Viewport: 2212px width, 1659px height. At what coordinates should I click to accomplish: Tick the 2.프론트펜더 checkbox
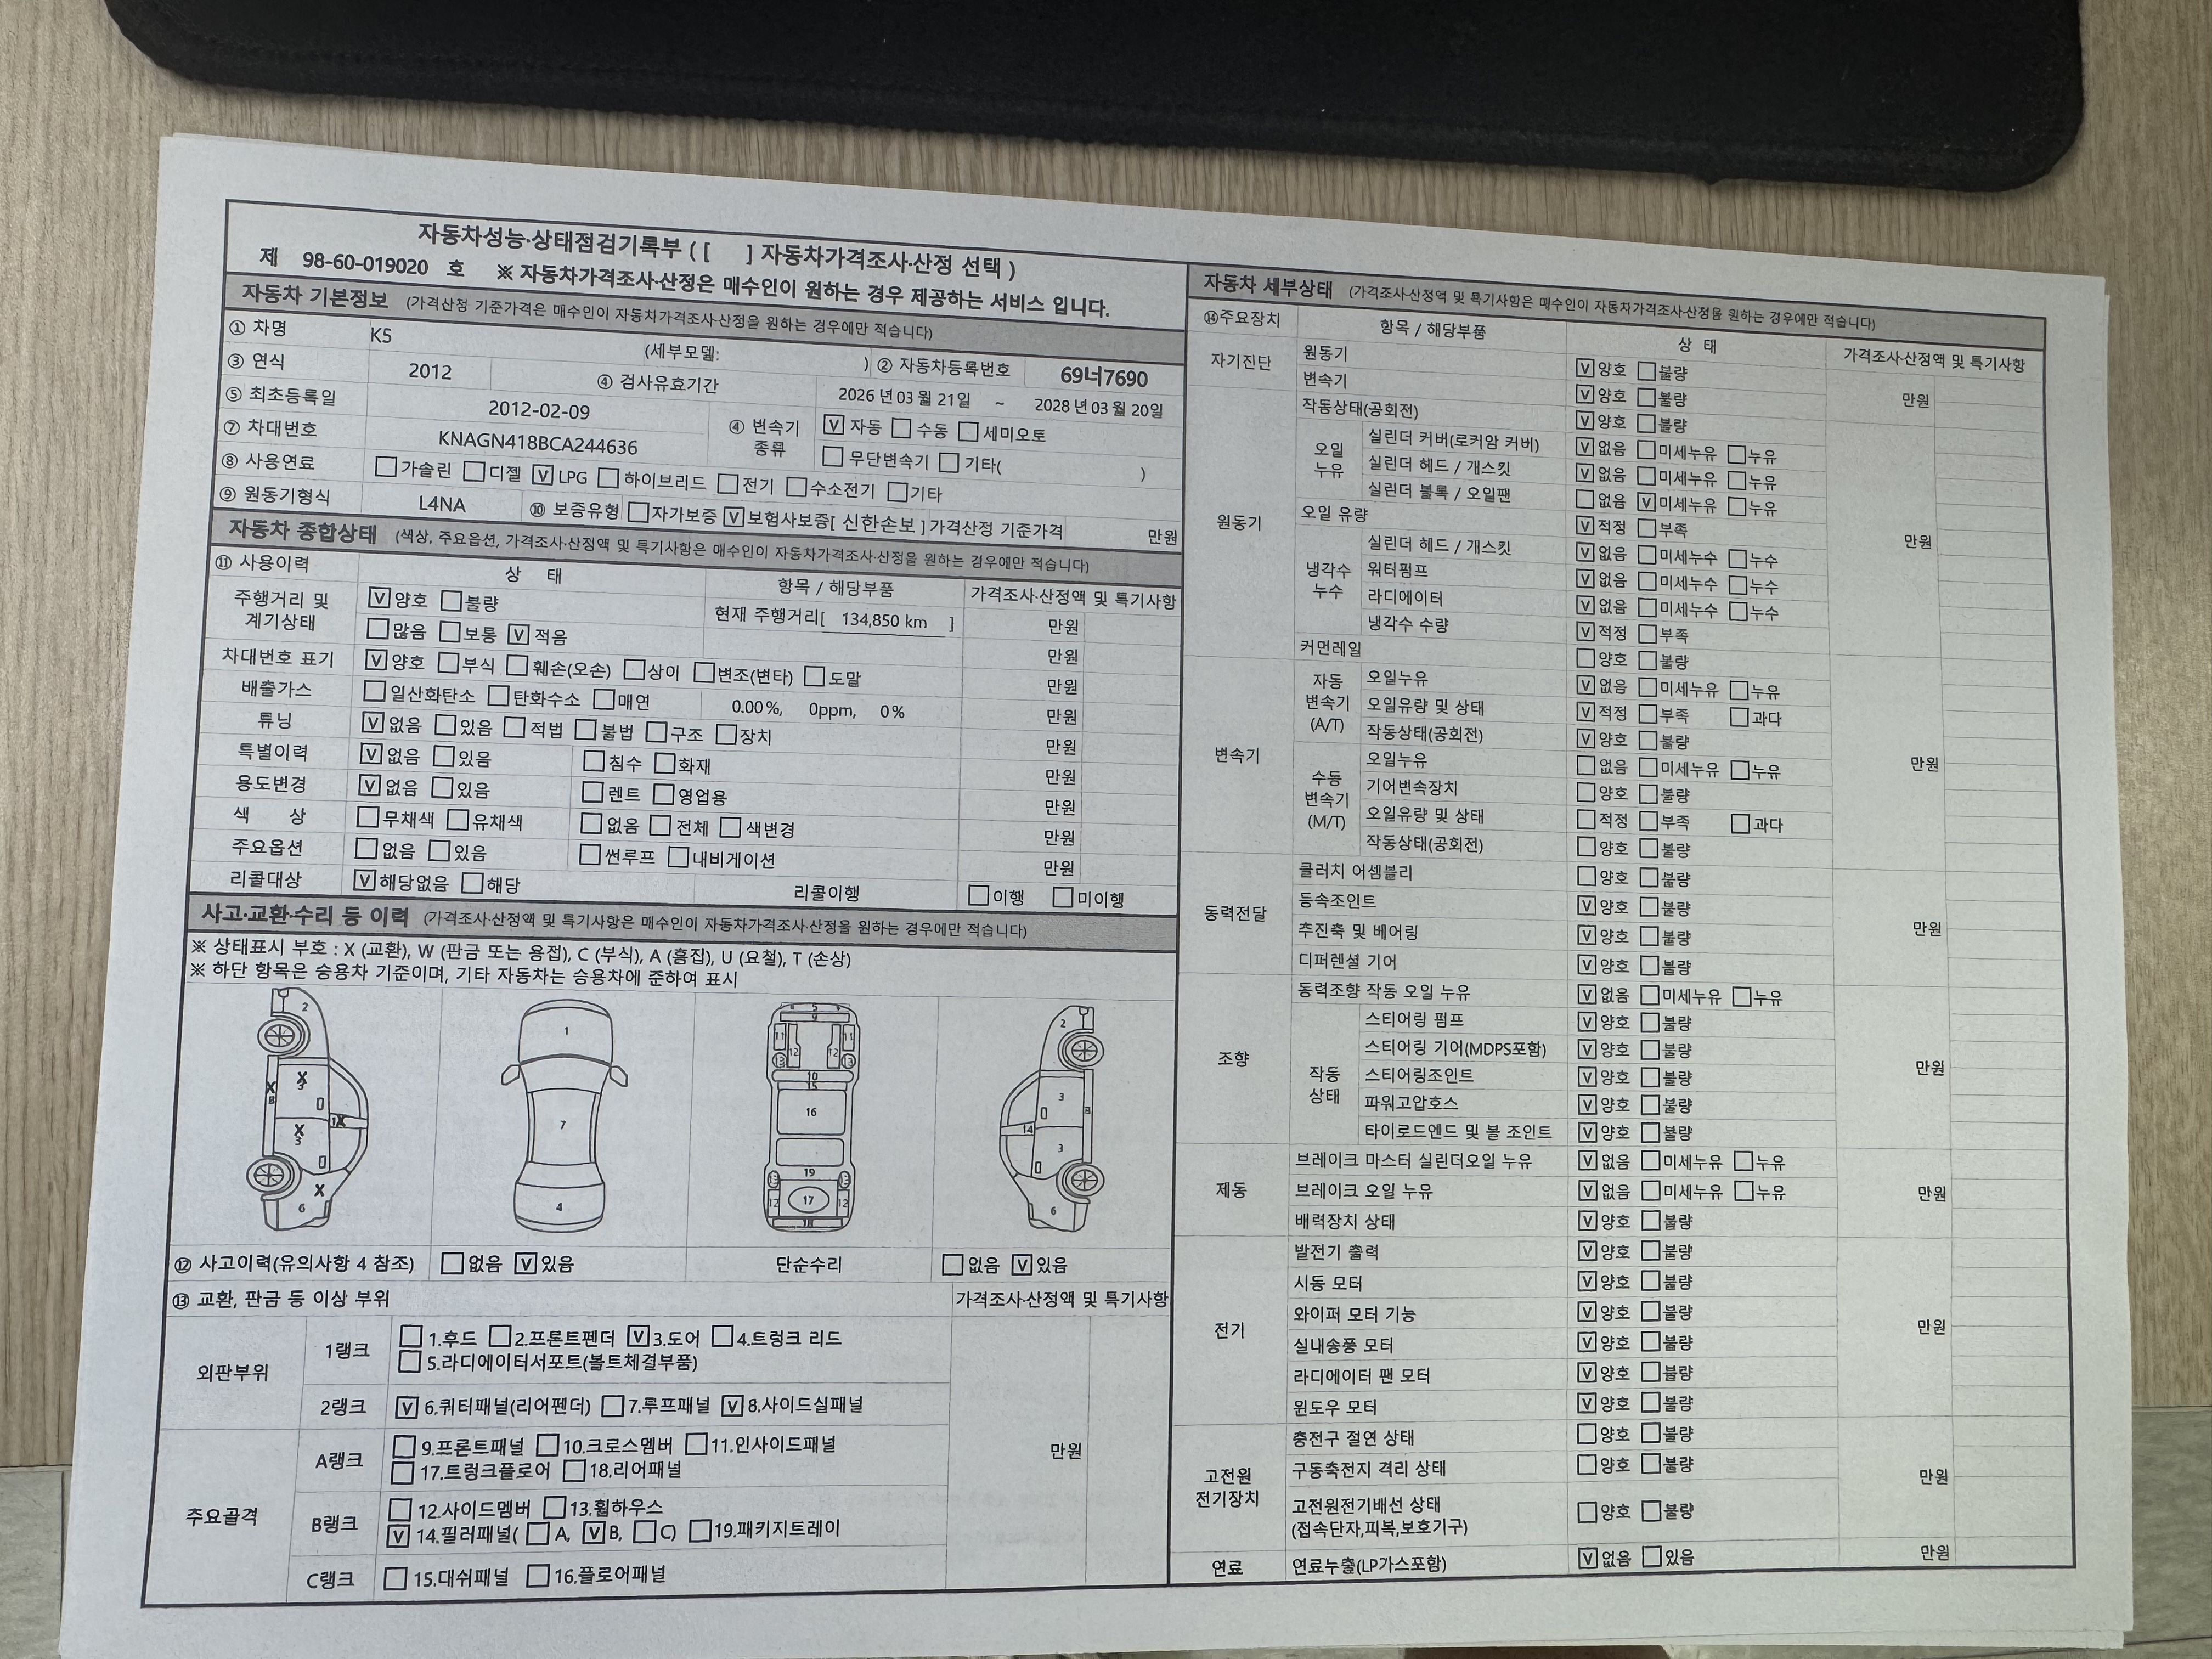tap(500, 1337)
